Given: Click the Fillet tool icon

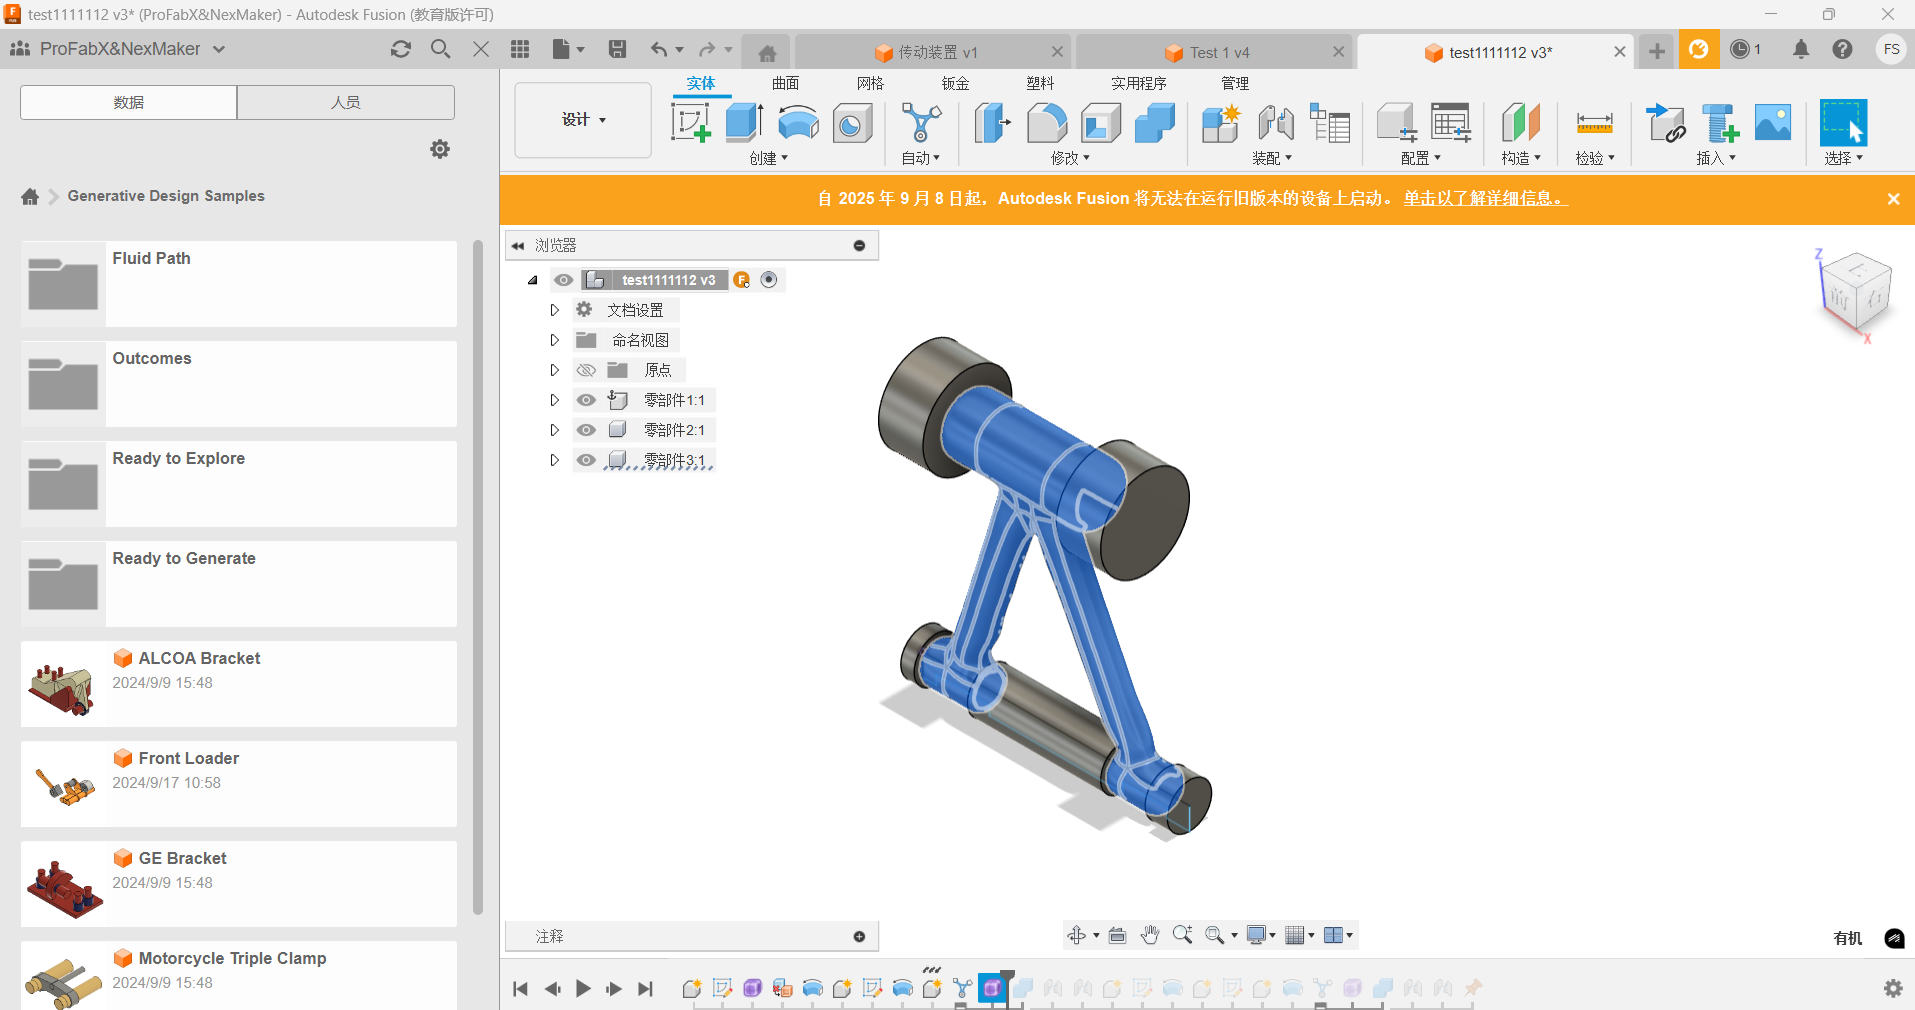Looking at the screenshot, I should [1047, 123].
